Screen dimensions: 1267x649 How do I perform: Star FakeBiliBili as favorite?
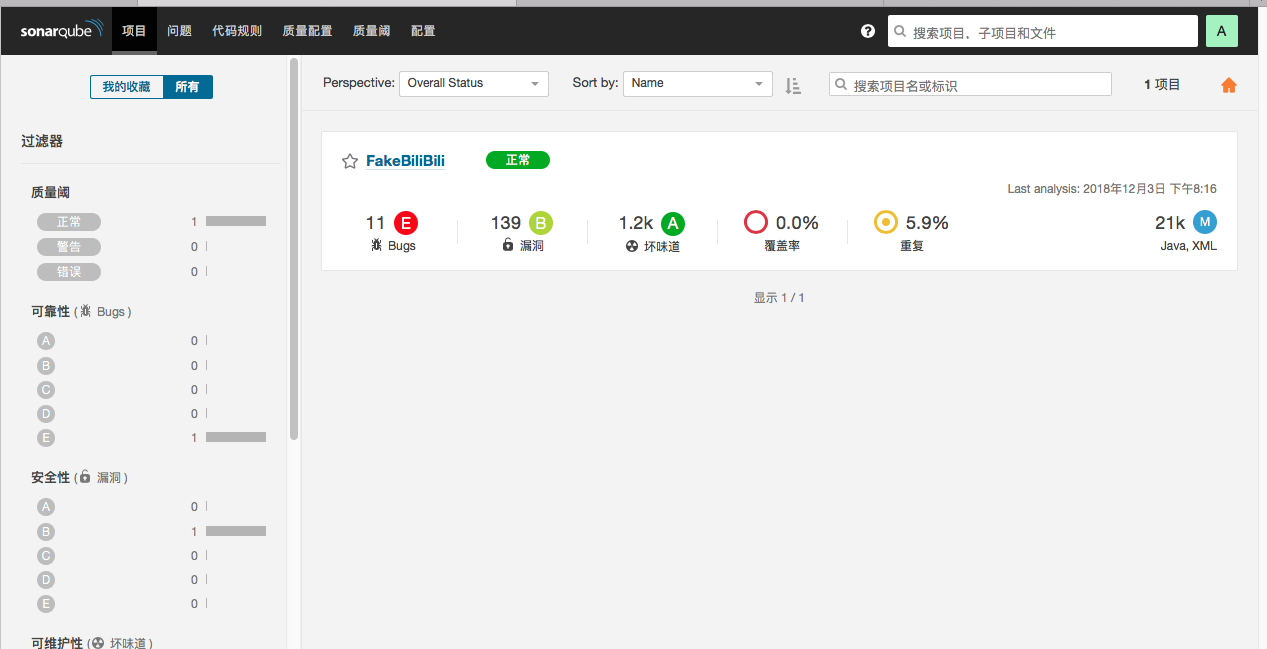[350, 161]
